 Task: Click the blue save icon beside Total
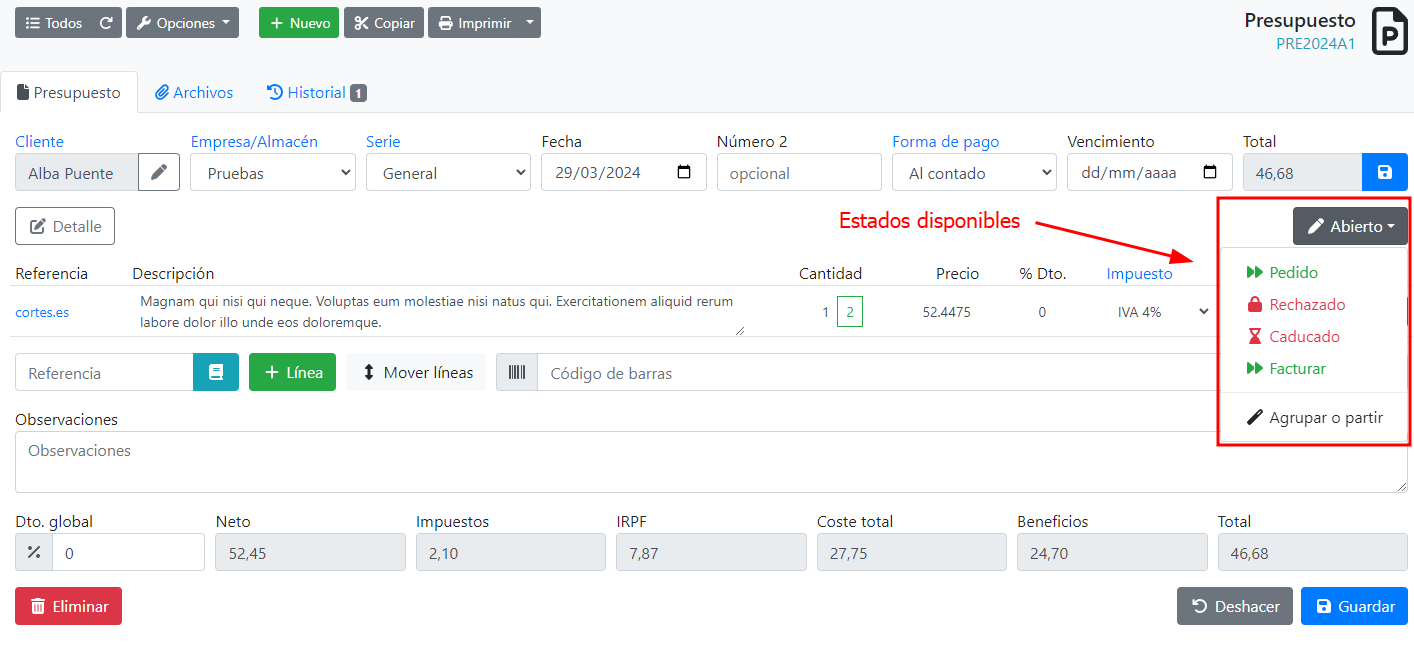(1385, 173)
